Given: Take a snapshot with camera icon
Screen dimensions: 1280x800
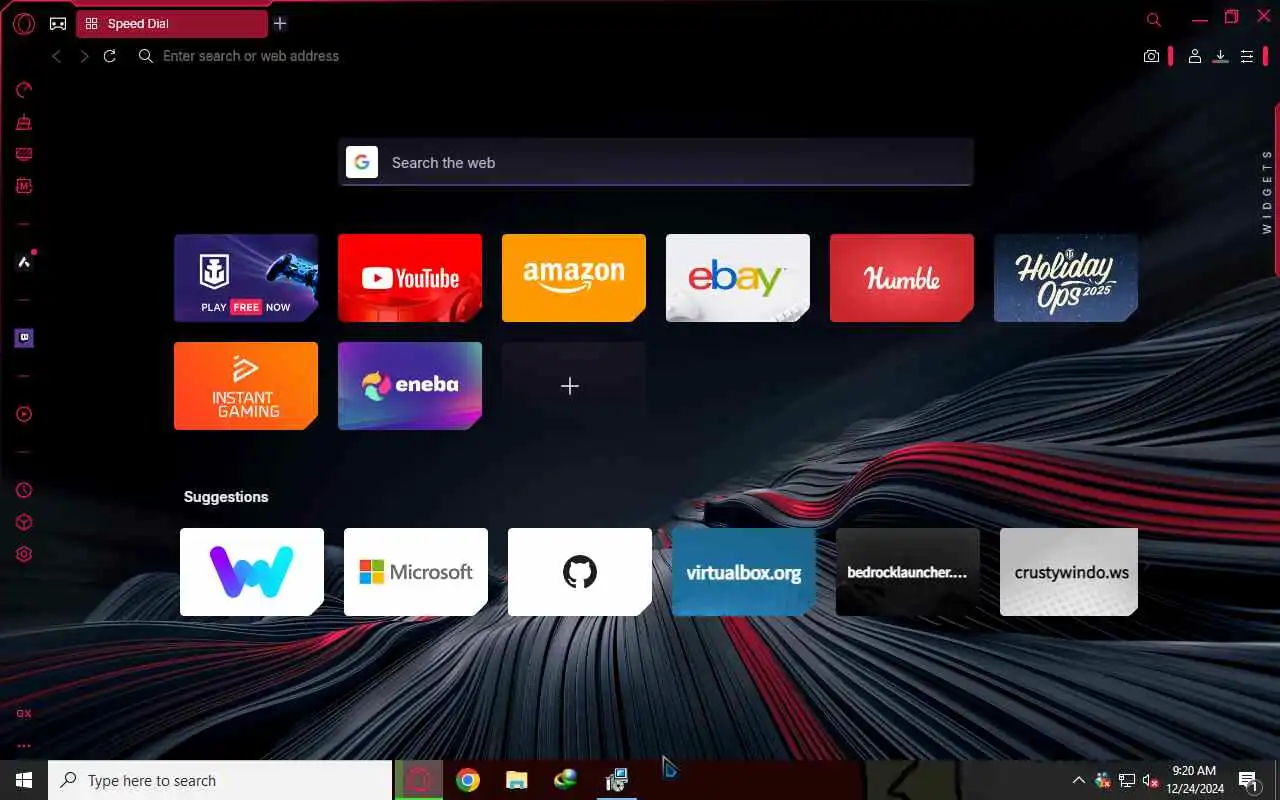Looking at the screenshot, I should 1152,57.
